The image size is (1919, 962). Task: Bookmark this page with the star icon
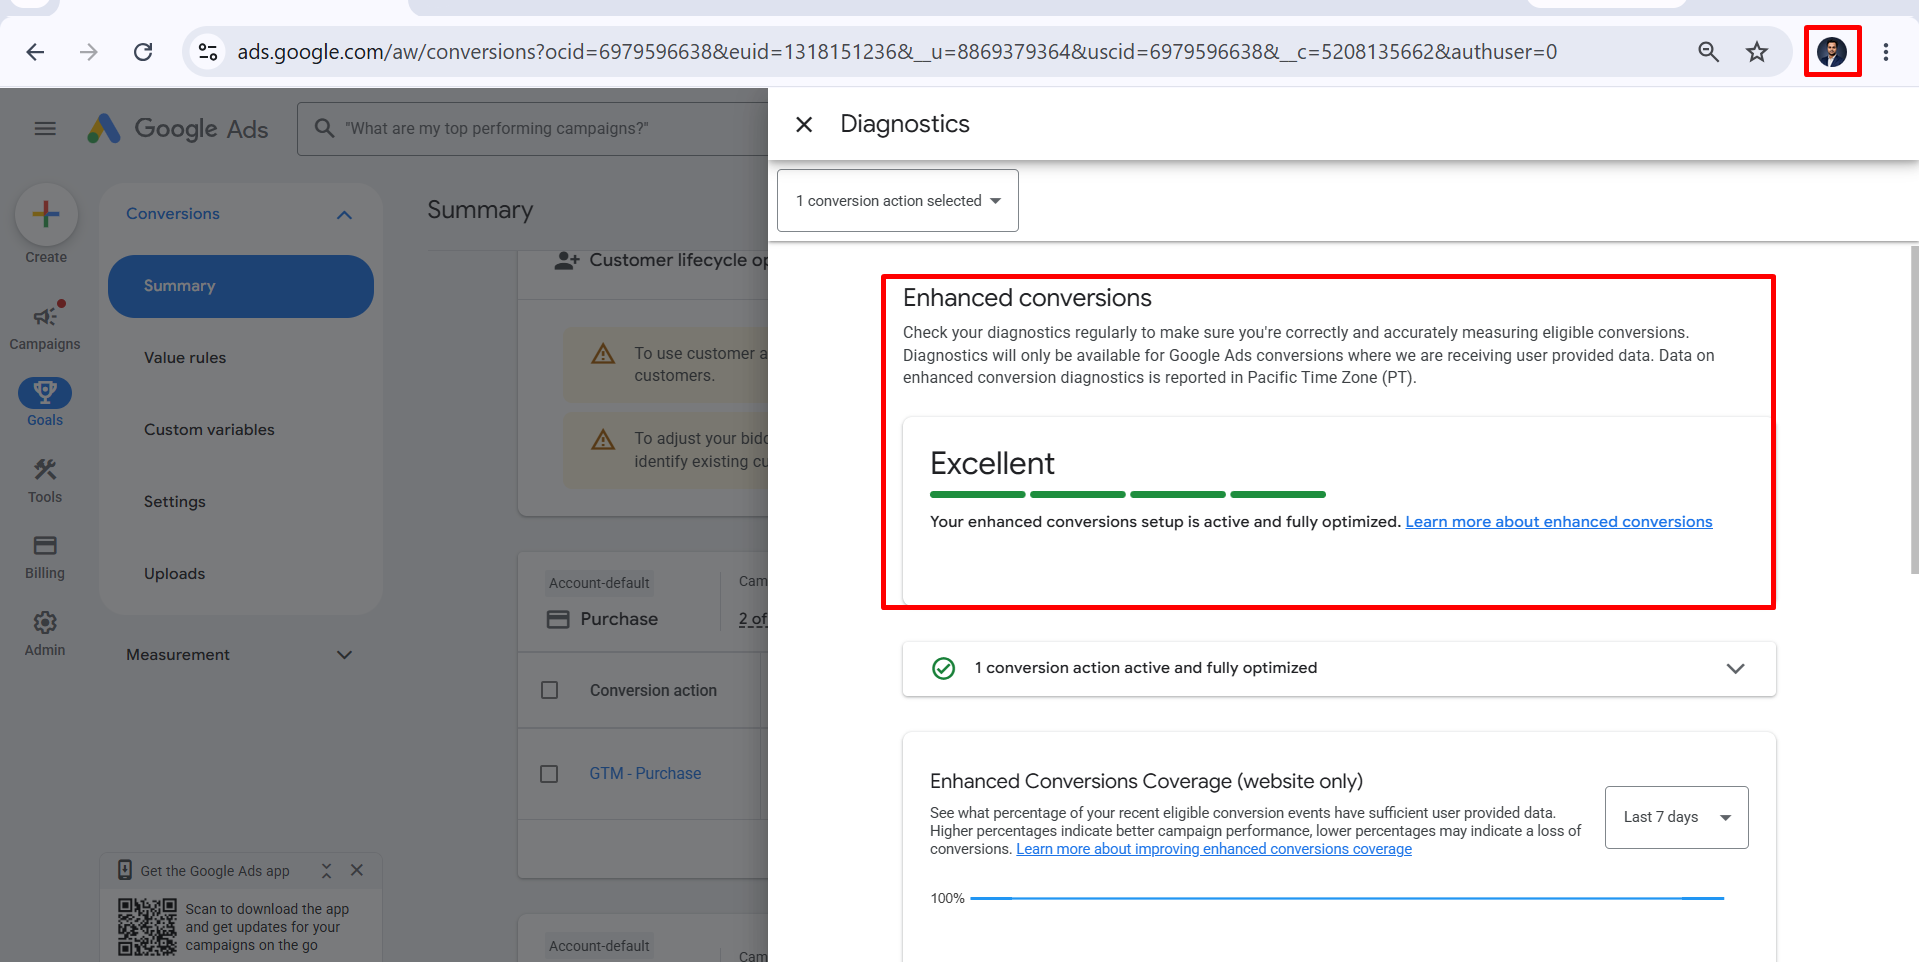pos(1757,52)
